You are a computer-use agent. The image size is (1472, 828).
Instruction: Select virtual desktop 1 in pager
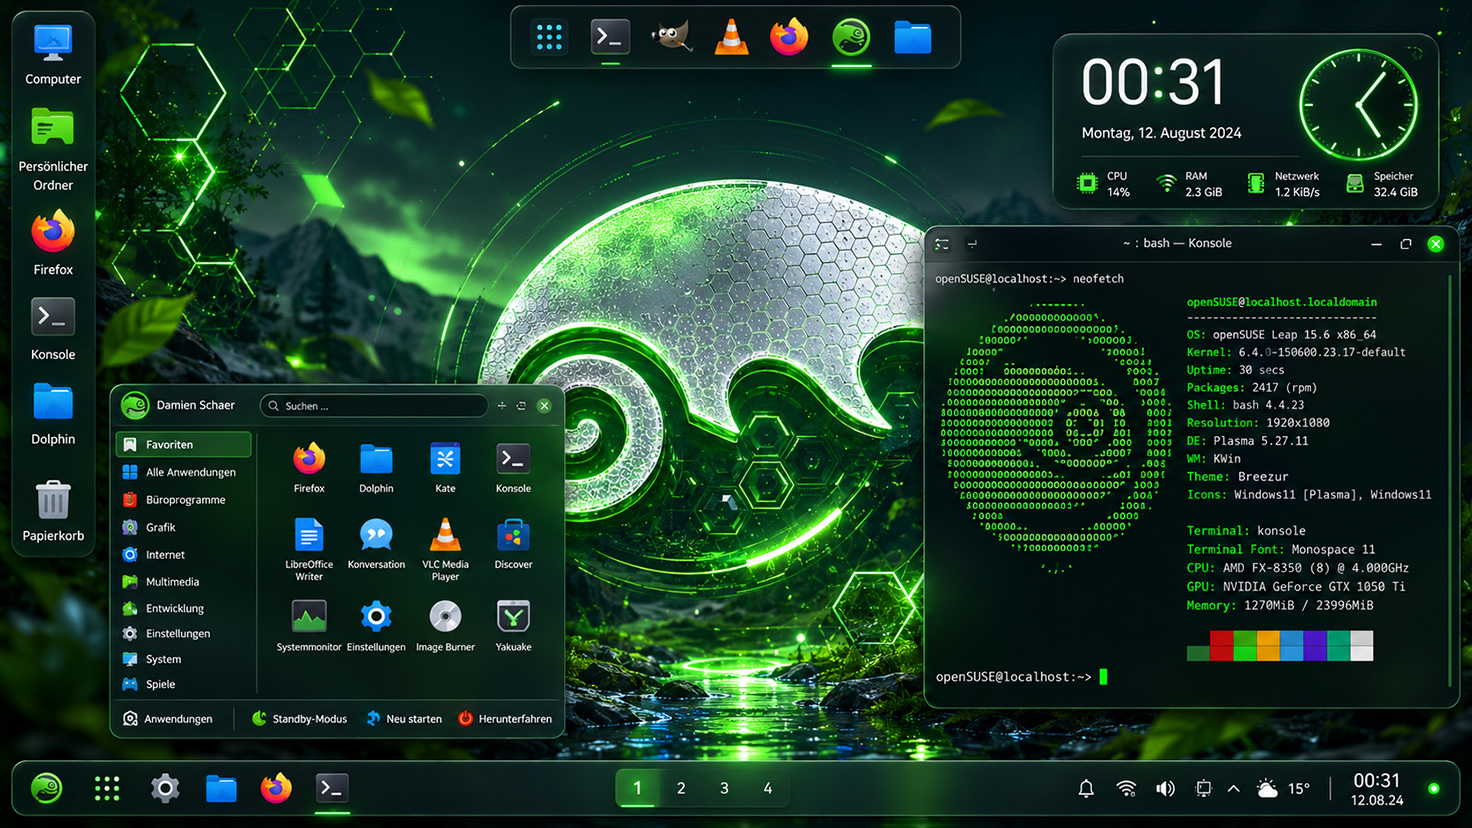637,788
